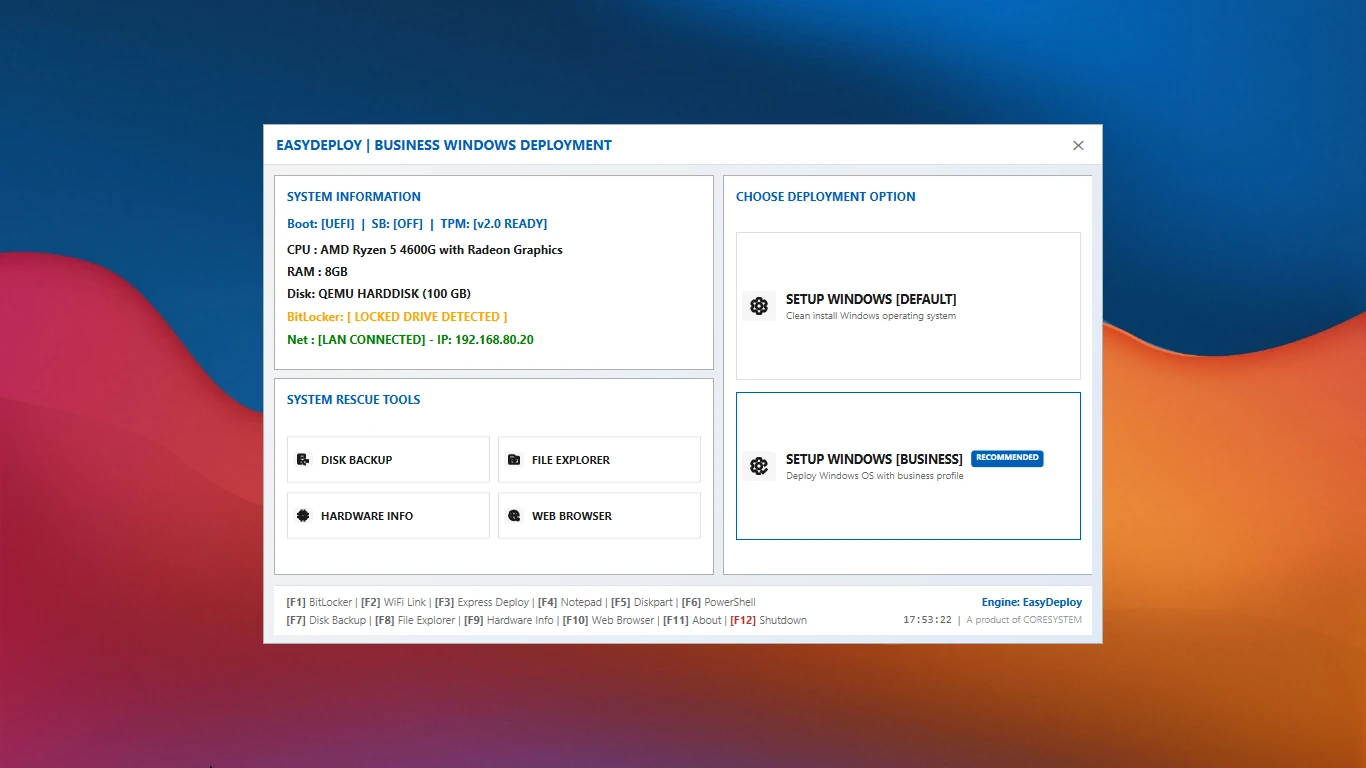1366x768 pixels.
Task: Click the SYSTEM RESCUE TOOLS heading
Action: (x=354, y=400)
